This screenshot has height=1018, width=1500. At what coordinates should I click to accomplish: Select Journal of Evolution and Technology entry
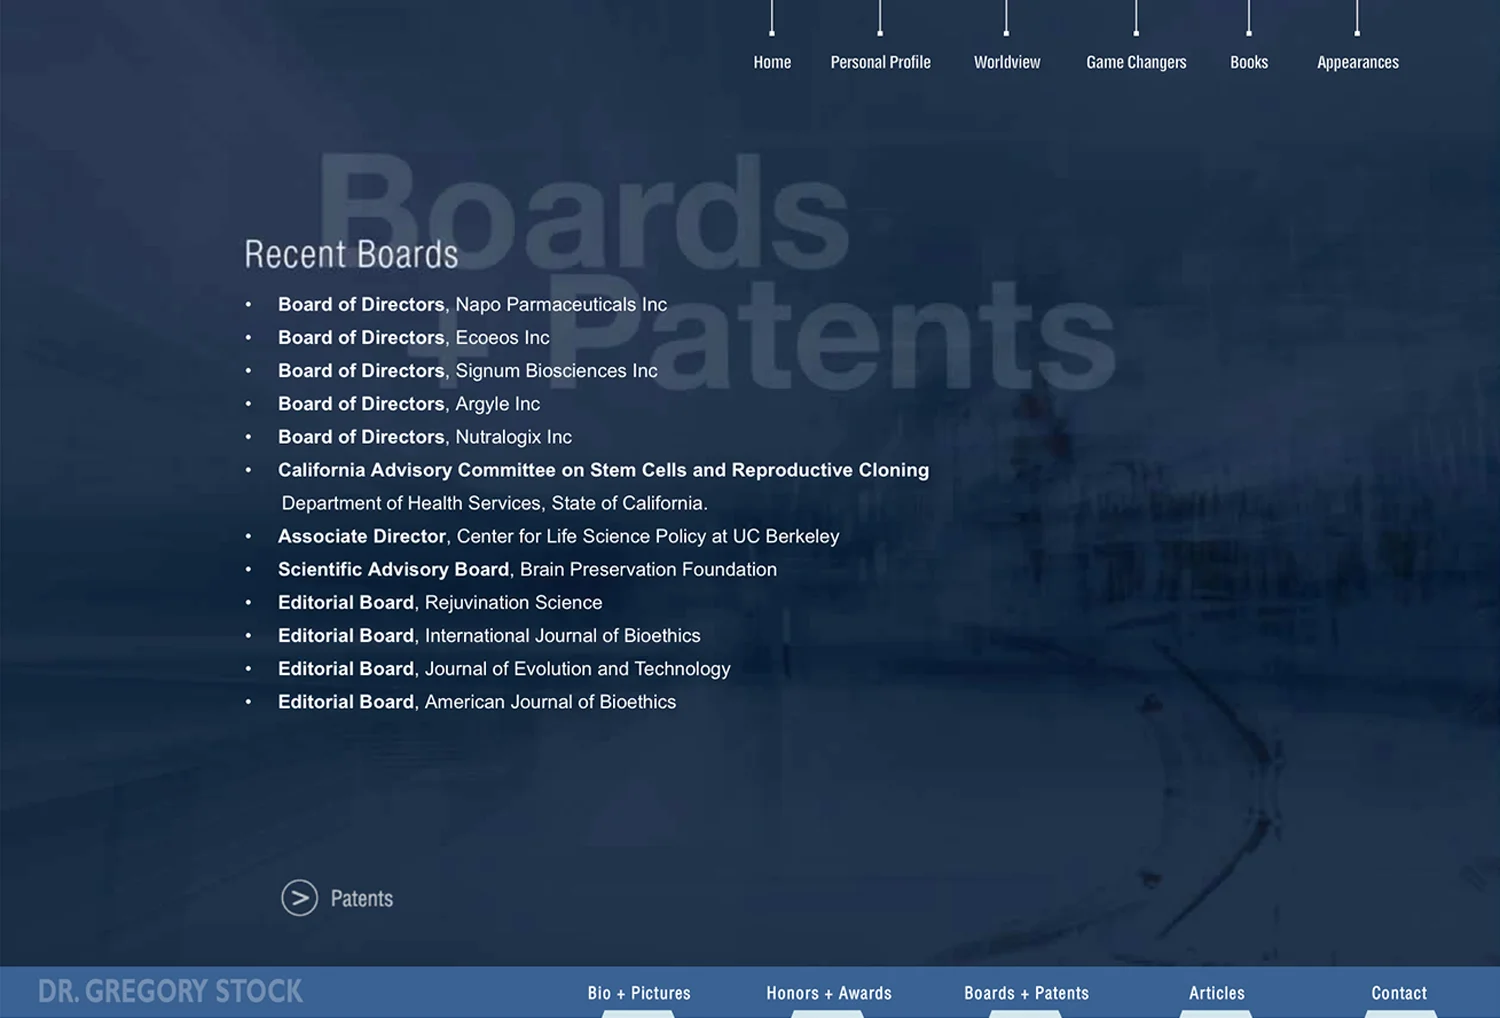point(504,668)
